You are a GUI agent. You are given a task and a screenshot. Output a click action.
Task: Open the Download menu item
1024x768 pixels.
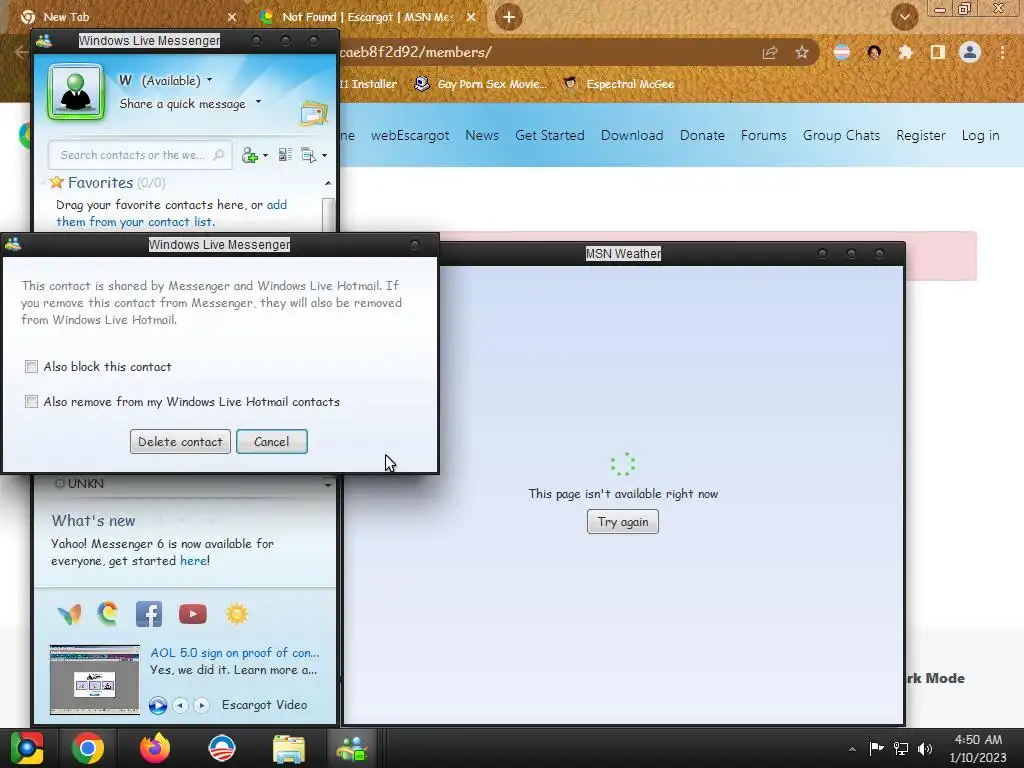pos(632,135)
